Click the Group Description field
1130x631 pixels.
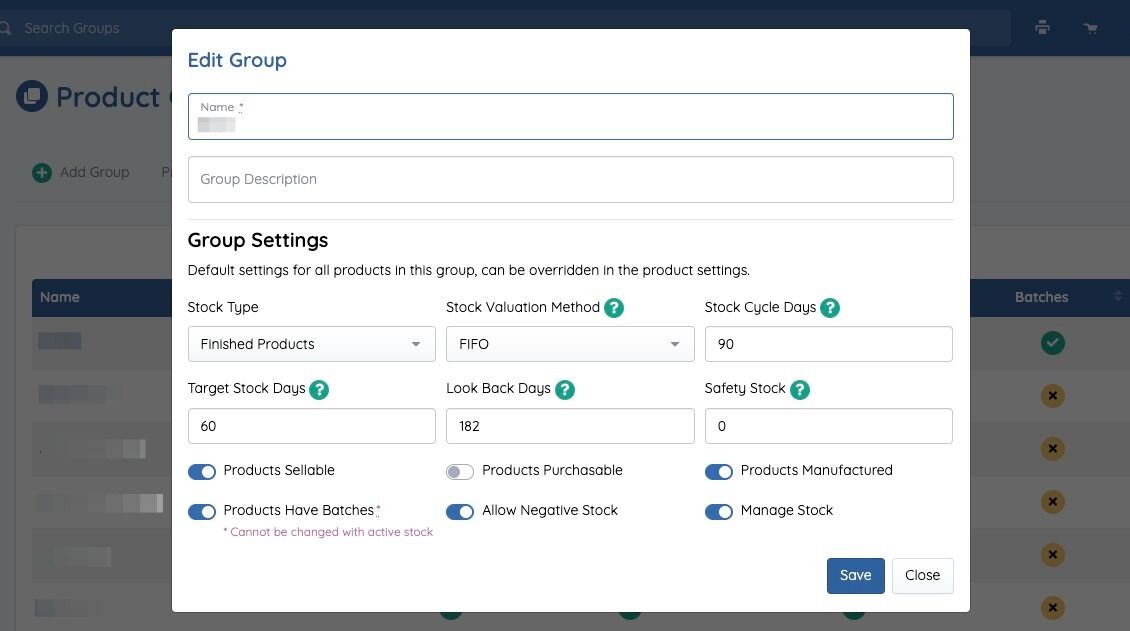(570, 179)
